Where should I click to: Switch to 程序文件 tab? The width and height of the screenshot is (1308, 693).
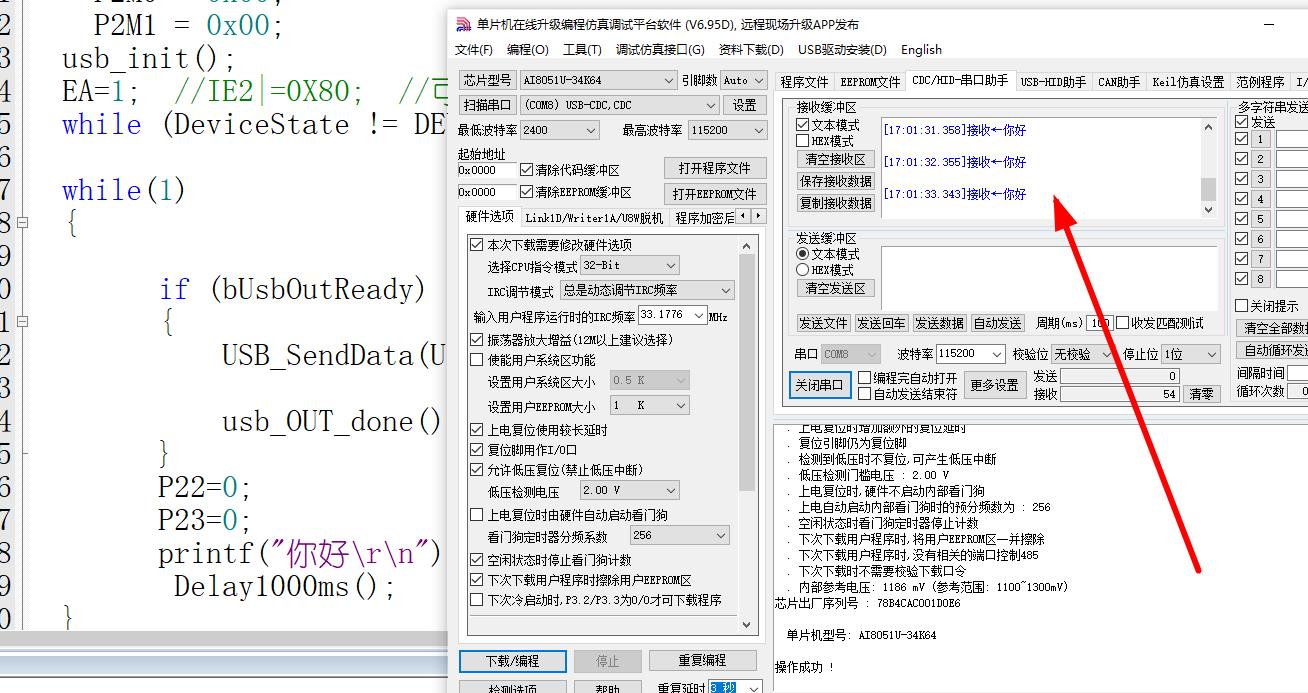pyautogui.click(x=804, y=82)
